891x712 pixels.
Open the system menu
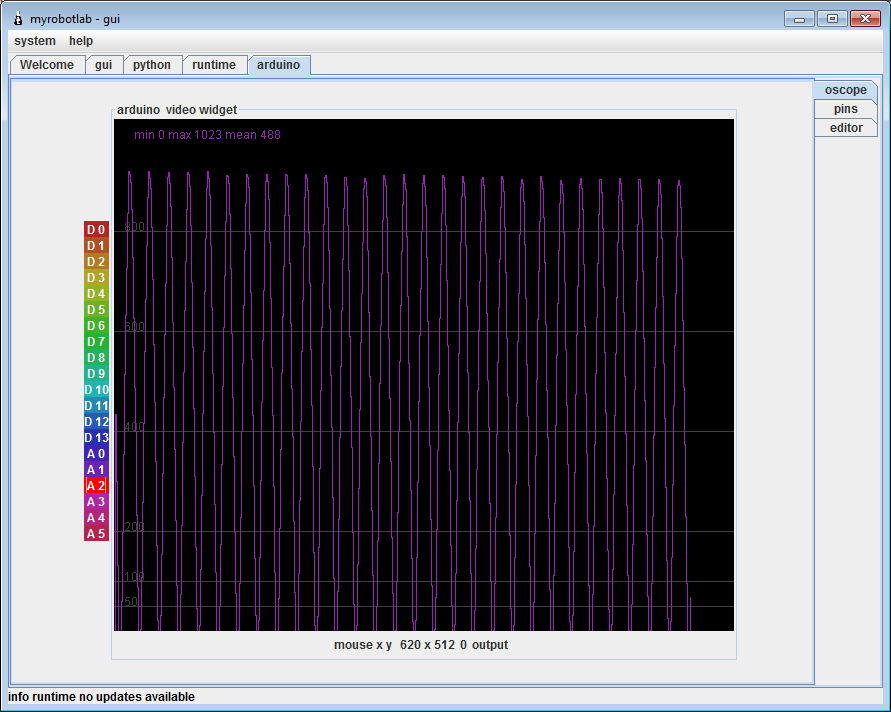35,41
